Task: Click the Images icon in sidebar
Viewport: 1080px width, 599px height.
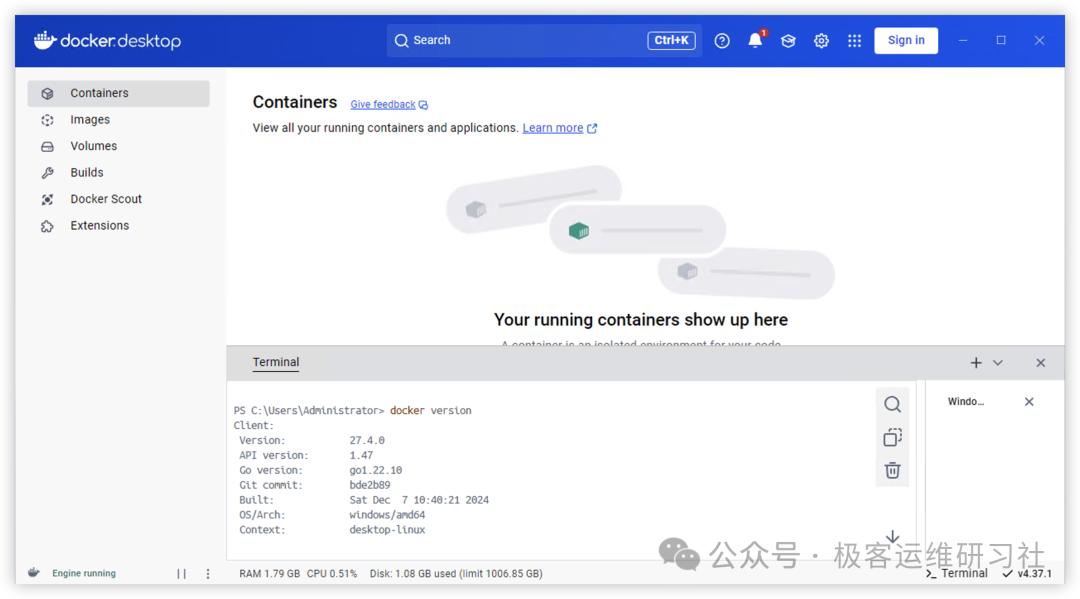Action: pyautogui.click(x=48, y=120)
